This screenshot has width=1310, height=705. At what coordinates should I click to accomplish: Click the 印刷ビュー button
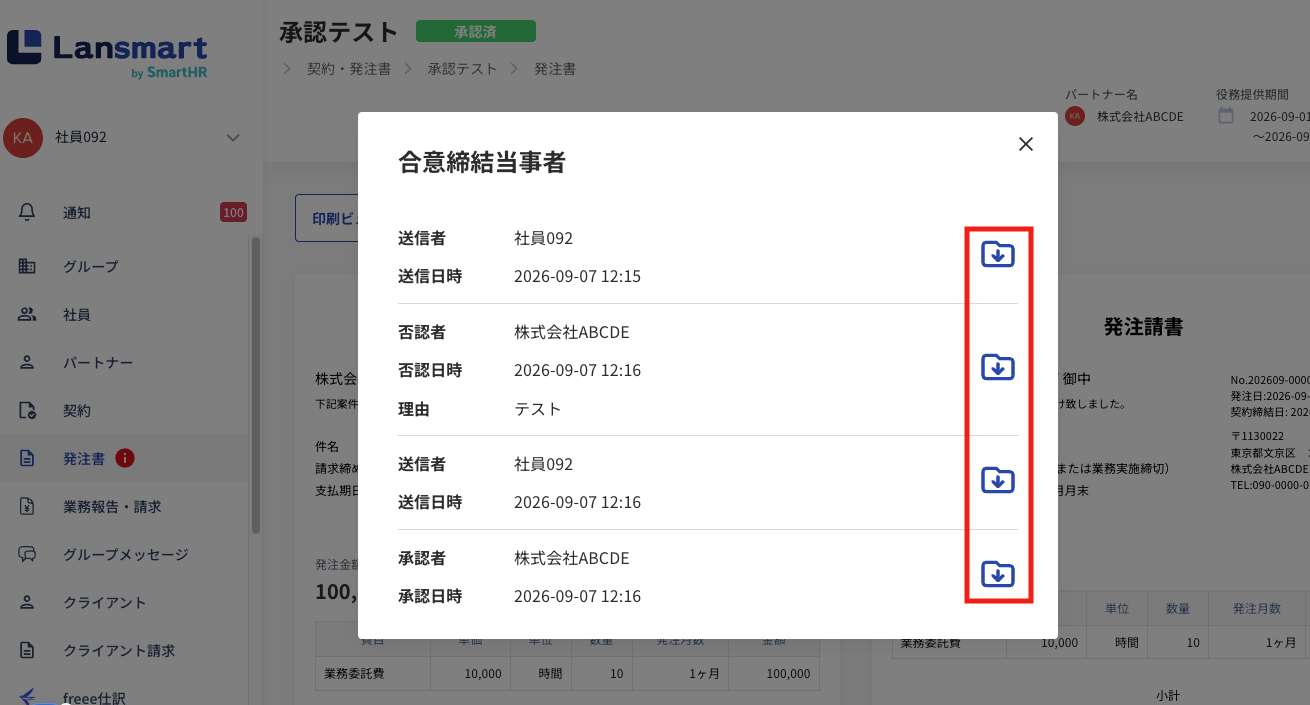tap(327, 218)
